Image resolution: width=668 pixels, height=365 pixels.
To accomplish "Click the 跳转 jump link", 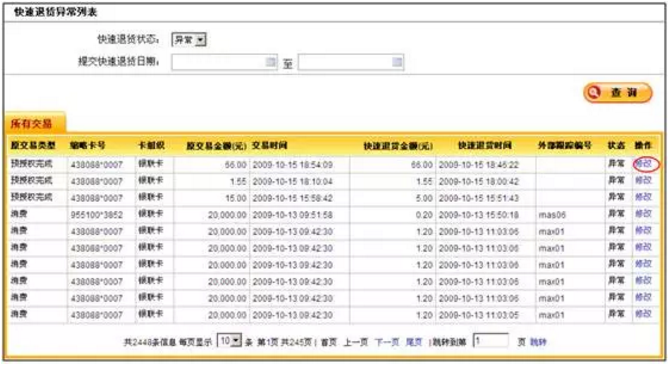I will tap(538, 342).
